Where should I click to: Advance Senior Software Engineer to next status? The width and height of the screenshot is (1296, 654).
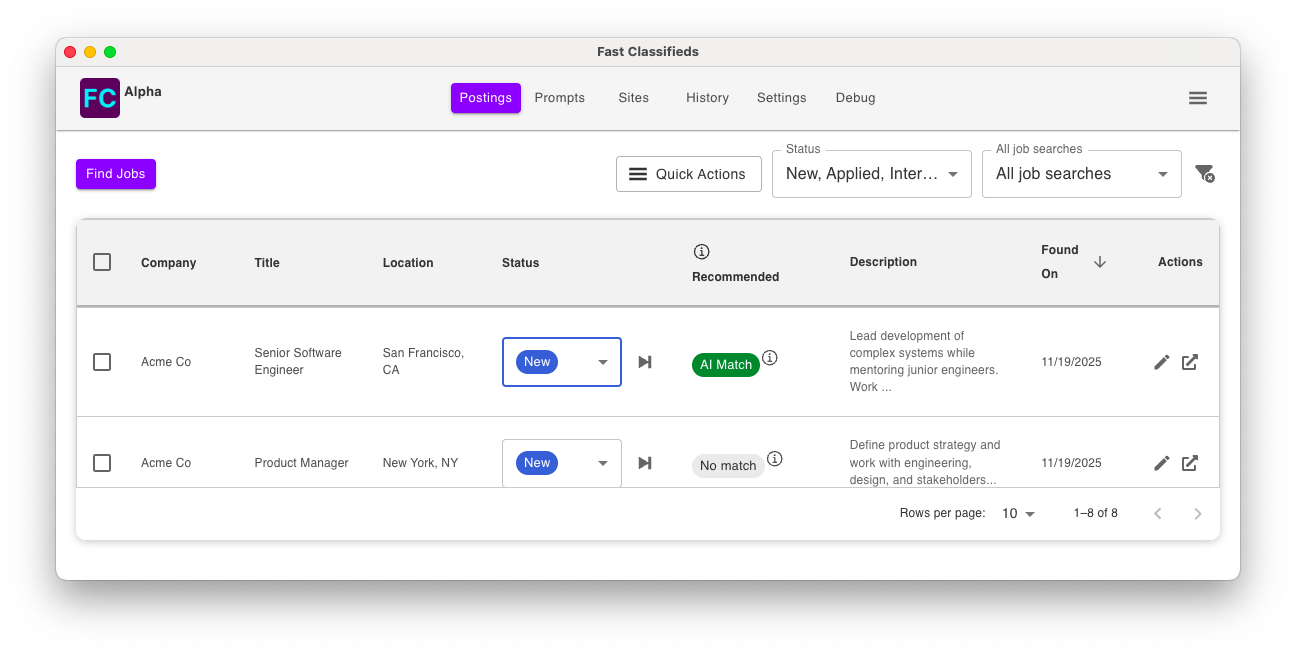click(645, 362)
